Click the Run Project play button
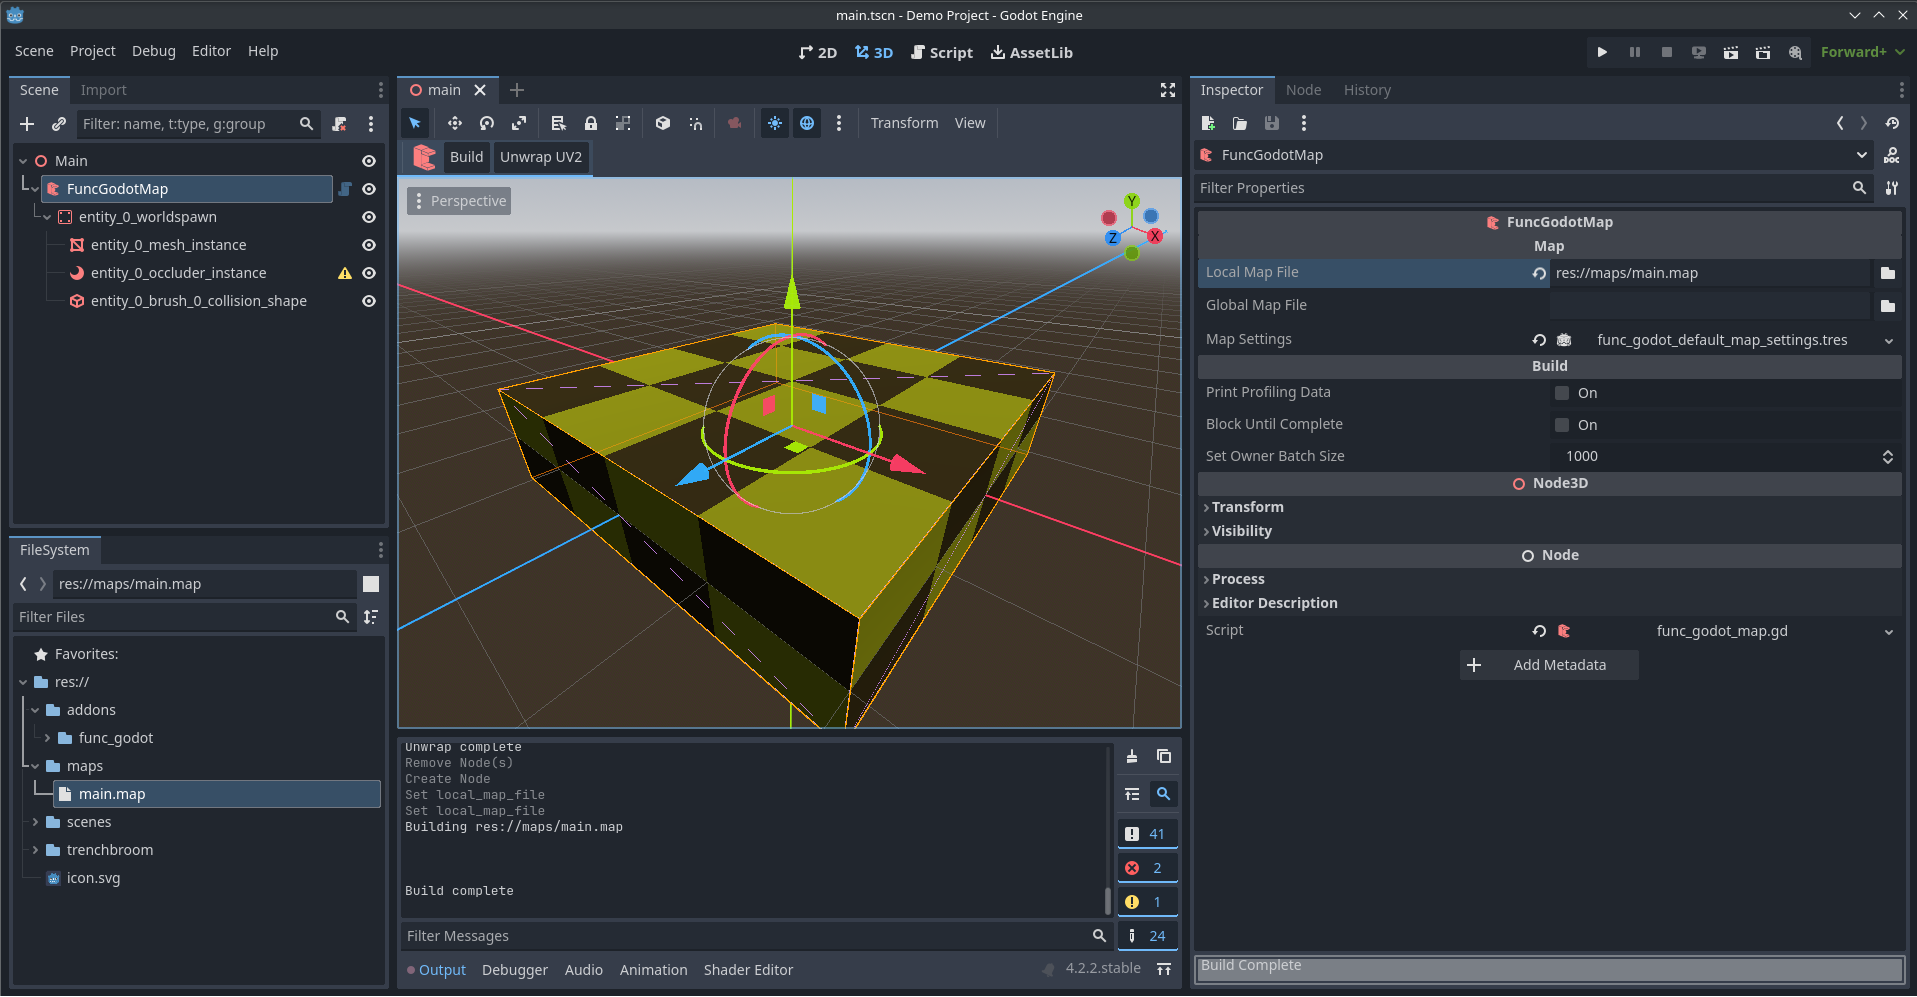Screen dimensions: 1917x997 point(1602,52)
